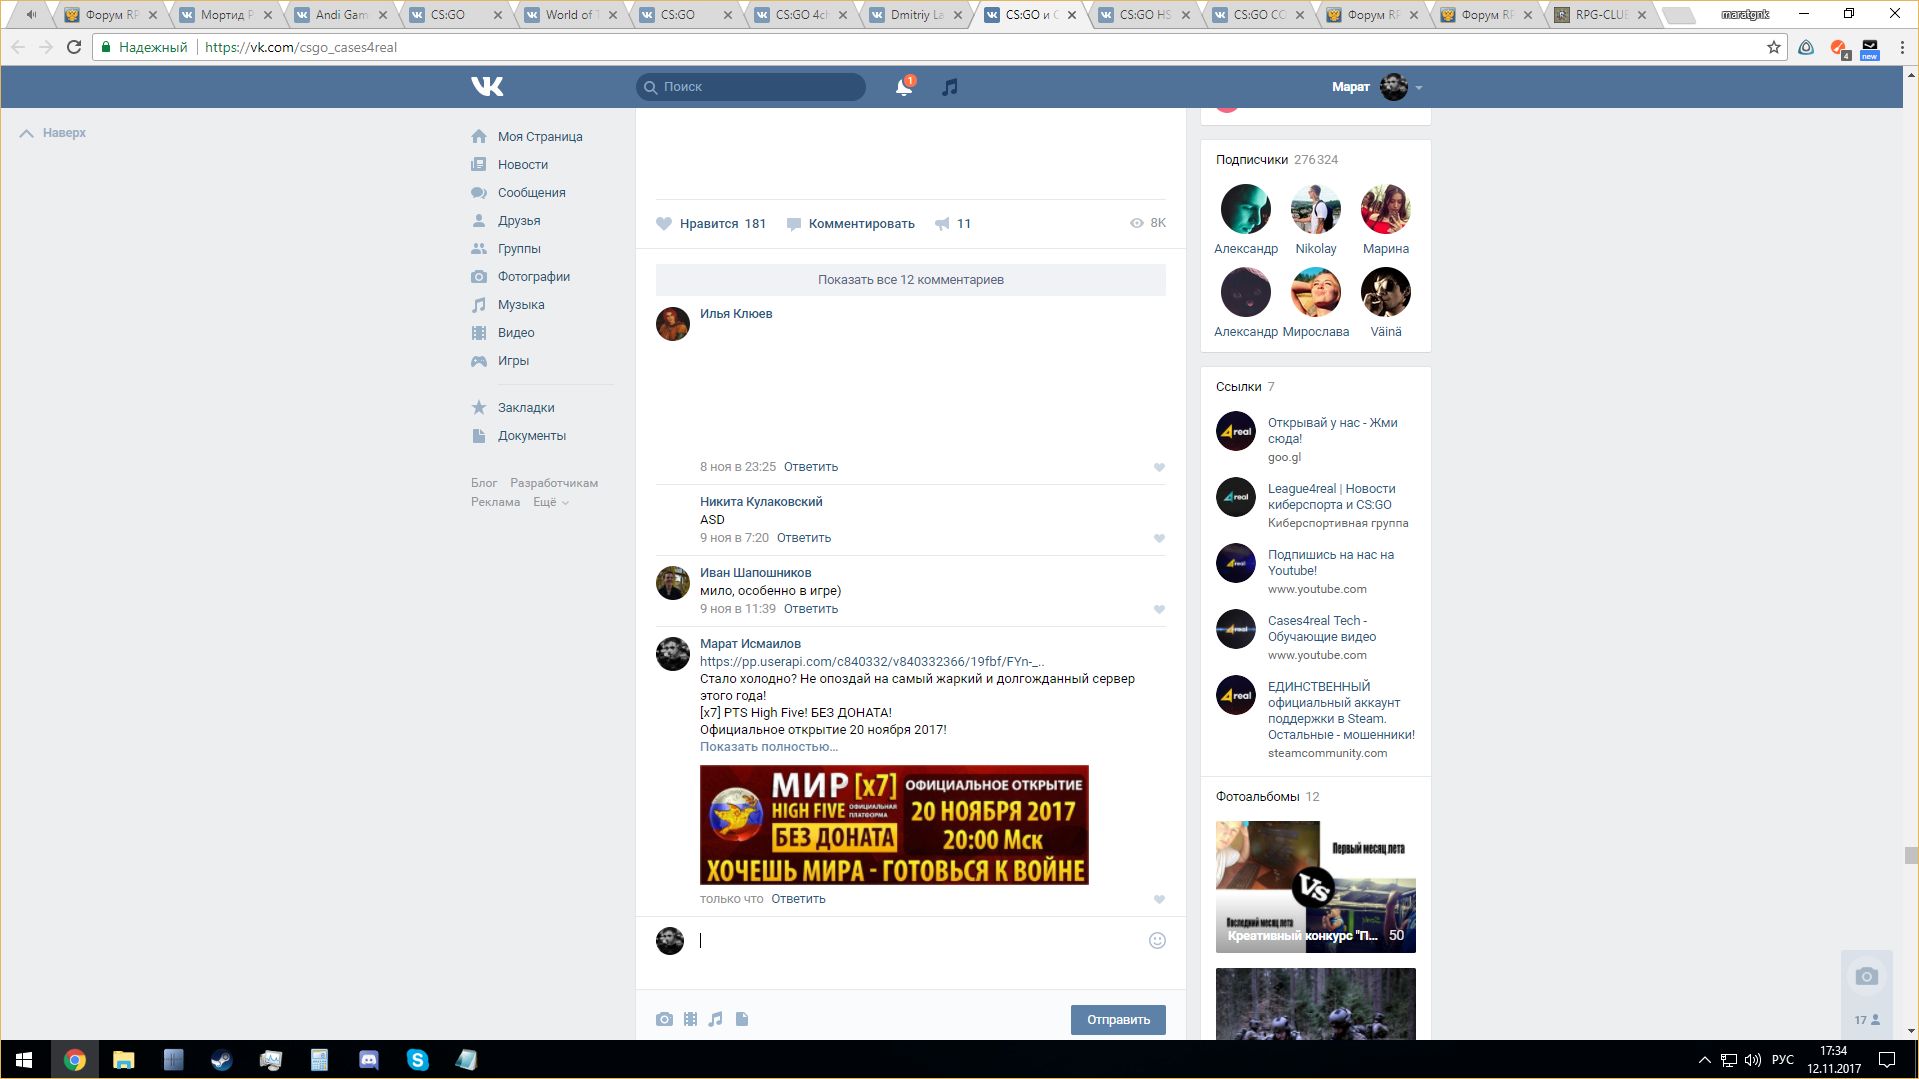Click the page scrollbar thumb
The height and width of the screenshot is (1079, 1919).
1911,856
